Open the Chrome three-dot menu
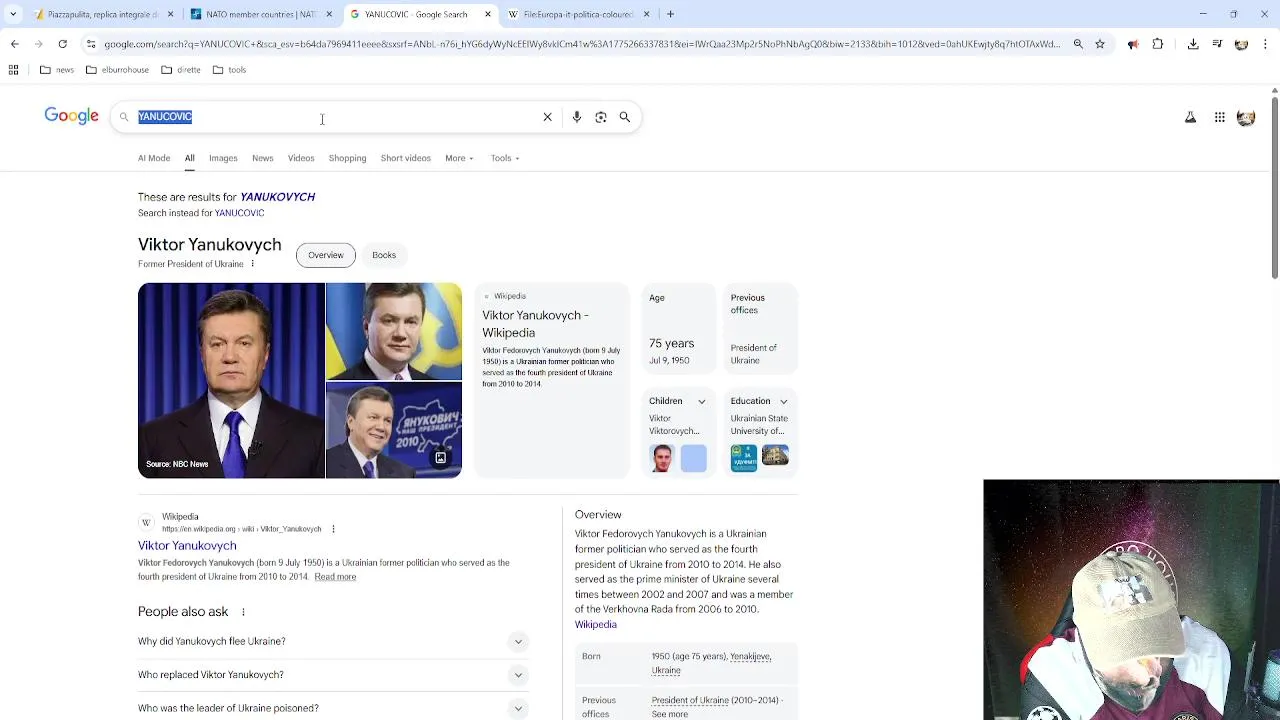Screen dimensions: 1280x720 (x=1266, y=44)
